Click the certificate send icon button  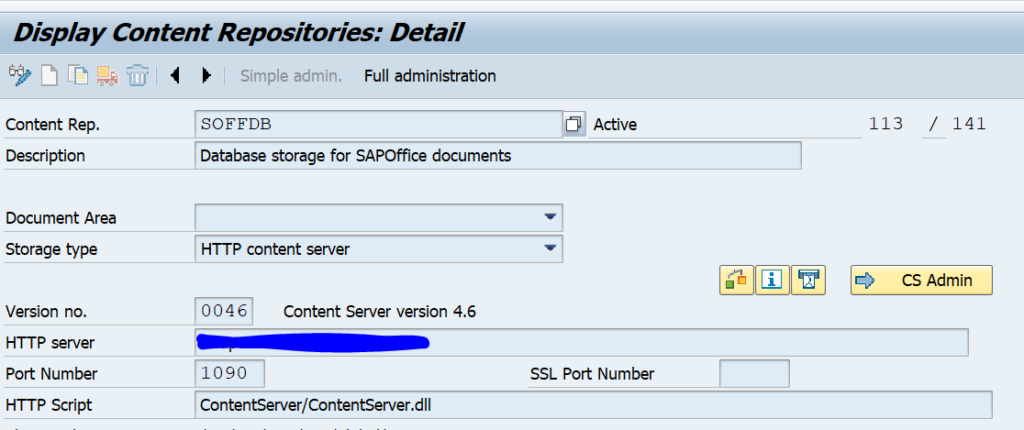coord(807,280)
